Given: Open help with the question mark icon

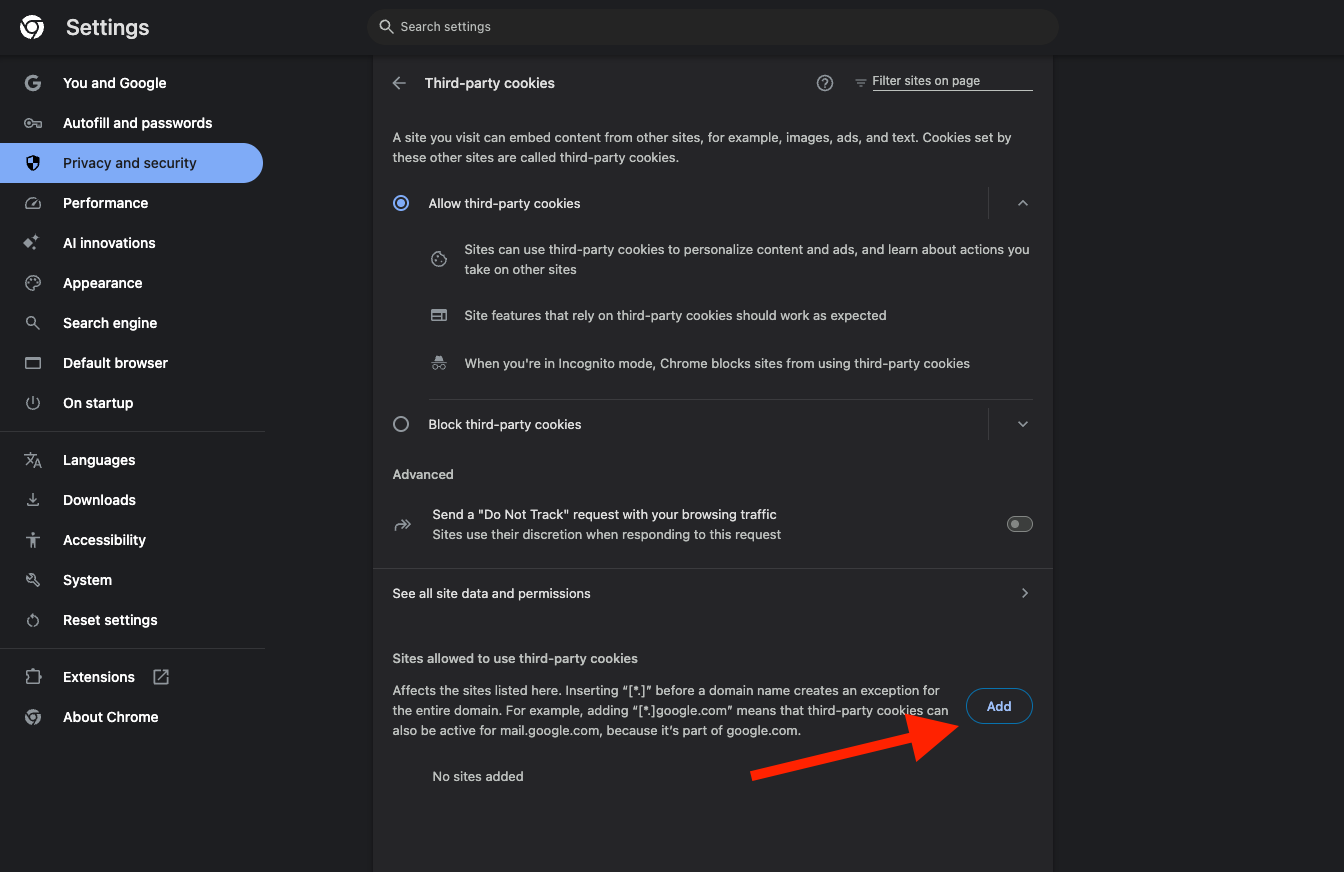Looking at the screenshot, I should (825, 83).
